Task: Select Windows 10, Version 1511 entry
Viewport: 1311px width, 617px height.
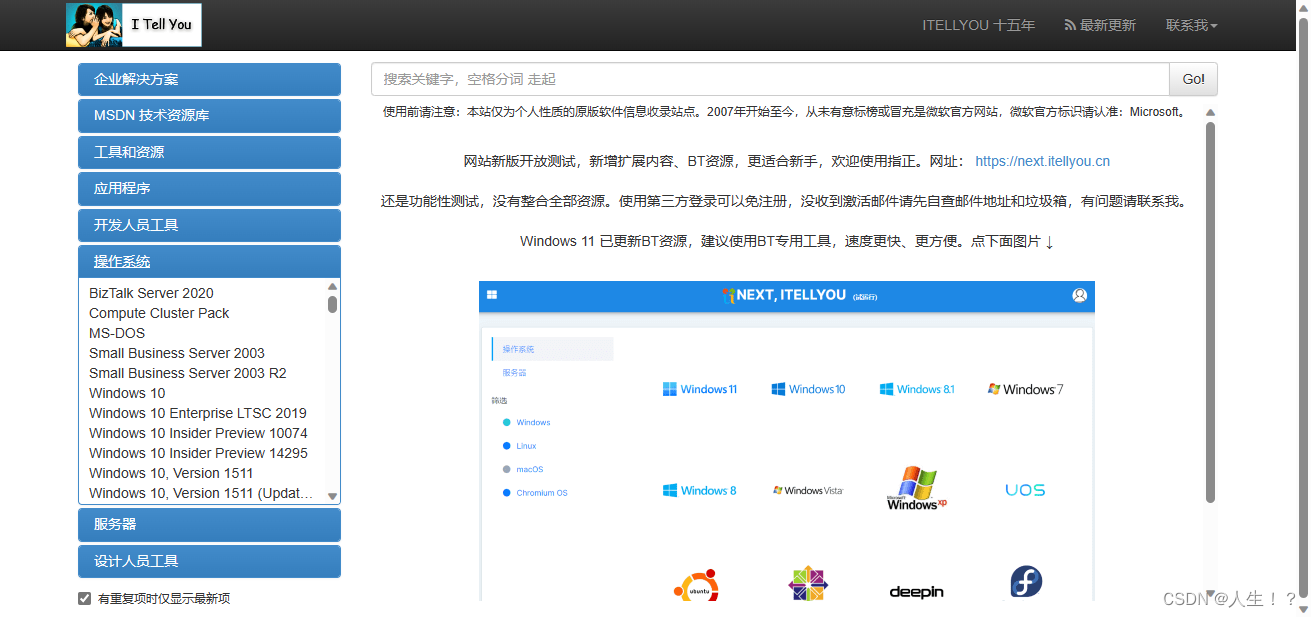Action: click(171, 473)
